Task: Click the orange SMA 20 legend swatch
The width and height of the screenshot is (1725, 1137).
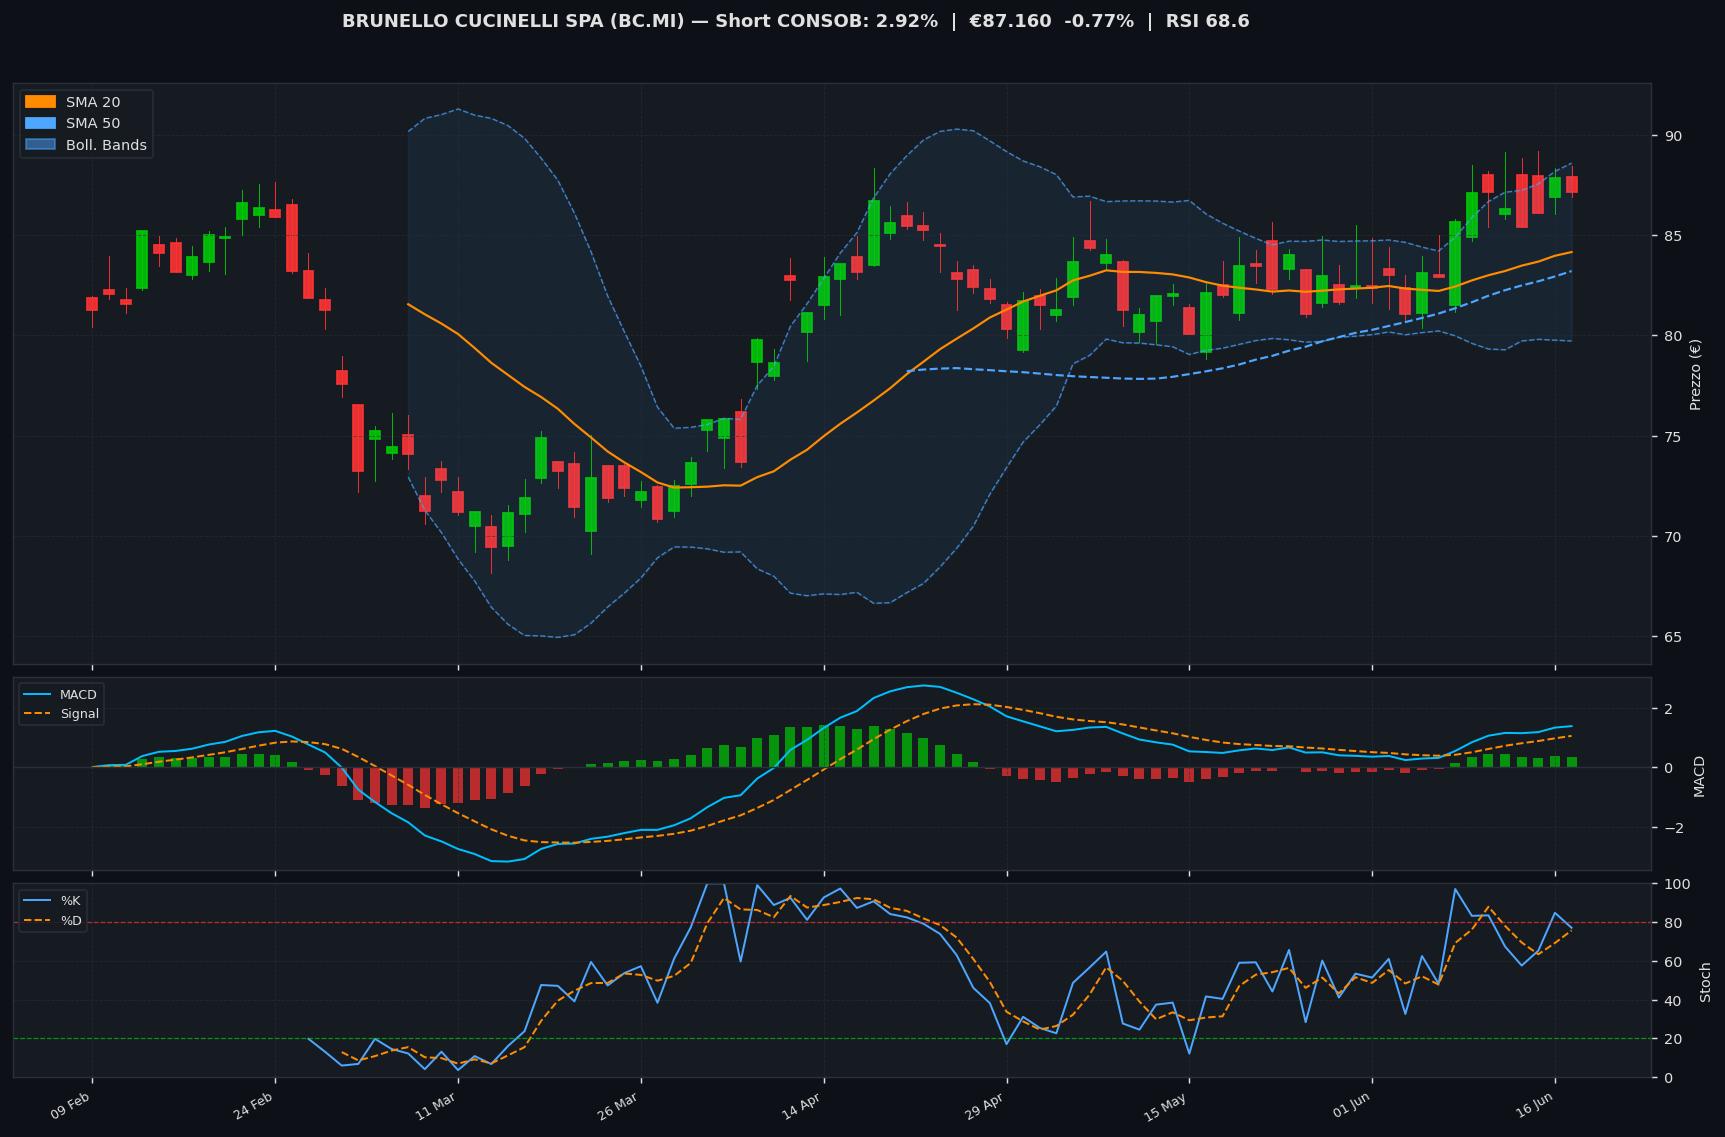Action: [40, 102]
